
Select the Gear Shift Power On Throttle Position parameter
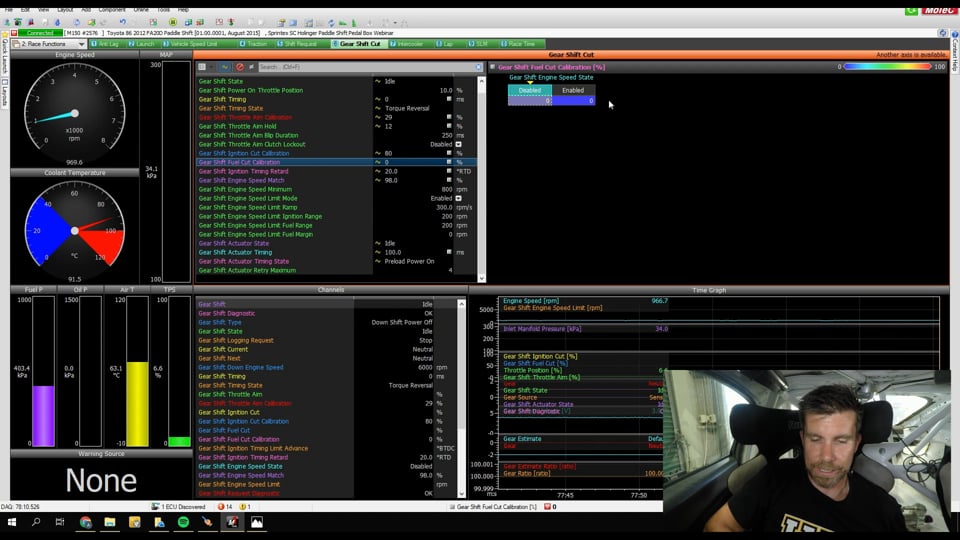pos(250,90)
